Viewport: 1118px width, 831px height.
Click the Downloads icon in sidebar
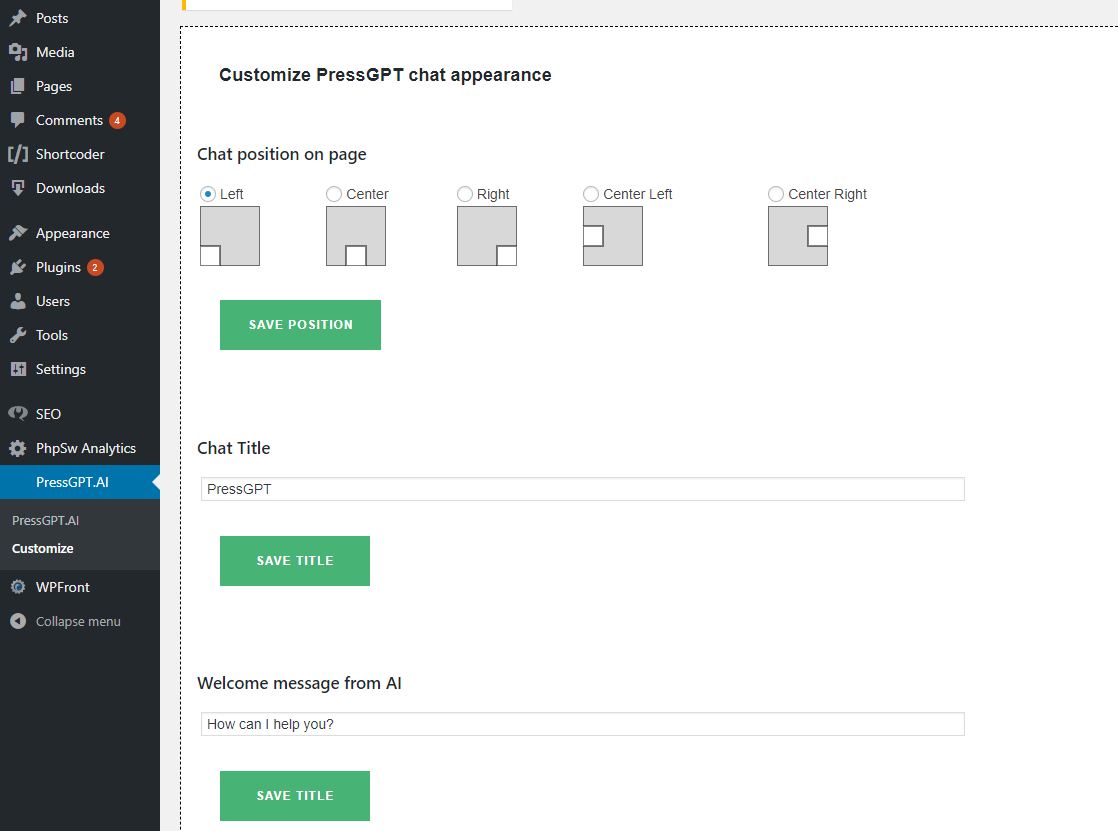click(18, 188)
